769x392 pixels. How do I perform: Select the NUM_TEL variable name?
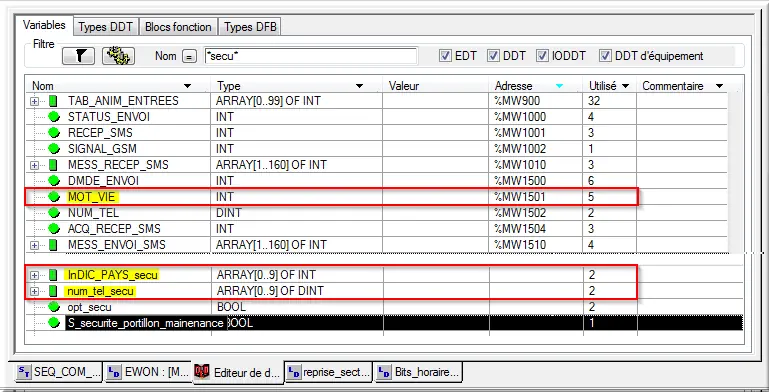click(x=93, y=213)
